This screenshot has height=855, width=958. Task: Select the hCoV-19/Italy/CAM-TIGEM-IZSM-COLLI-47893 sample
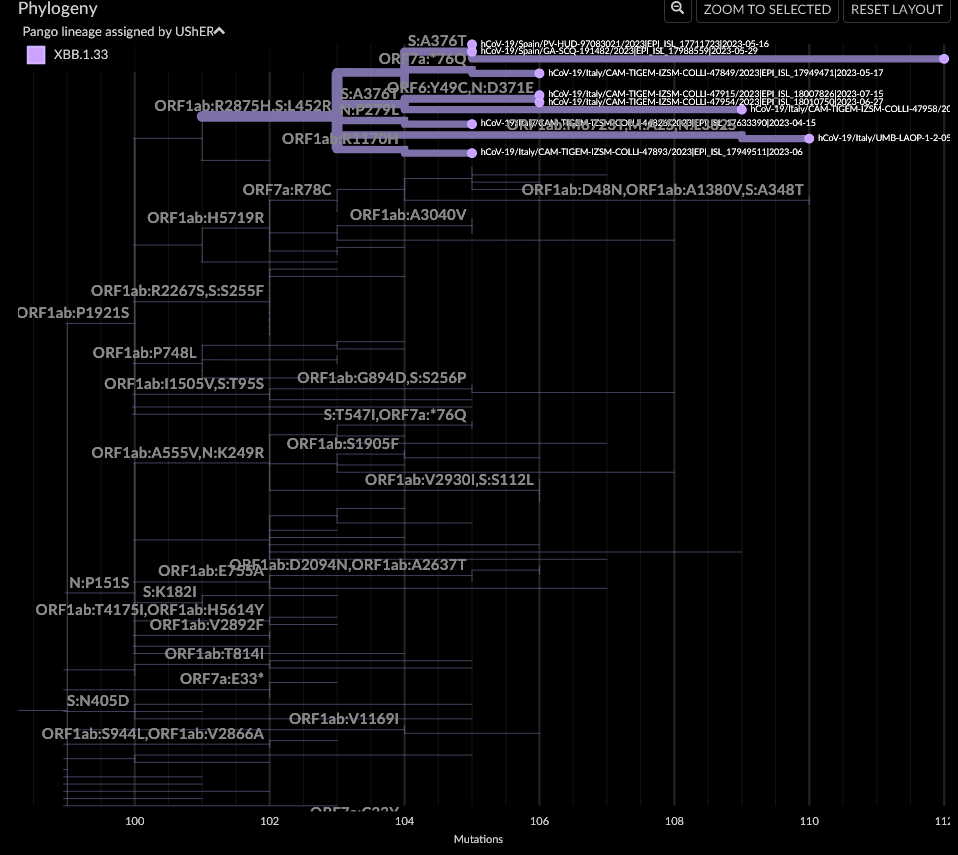471,153
